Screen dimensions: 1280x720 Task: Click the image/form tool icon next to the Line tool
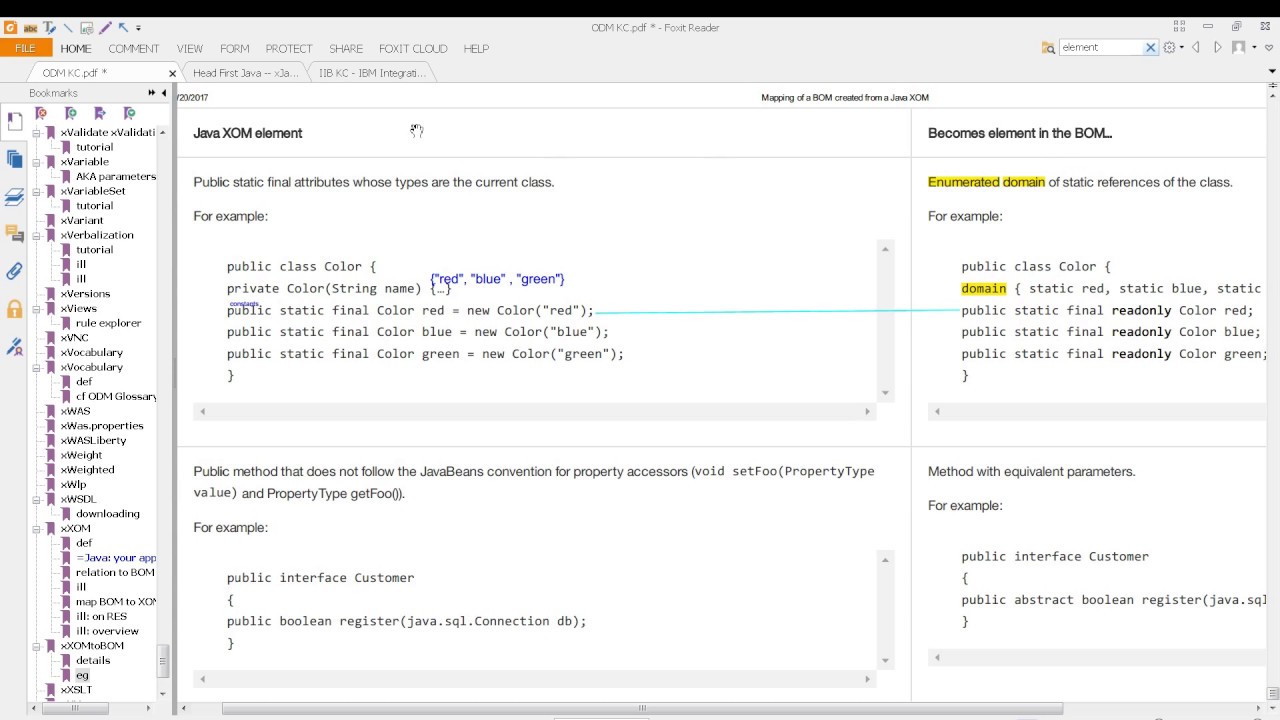(86, 28)
